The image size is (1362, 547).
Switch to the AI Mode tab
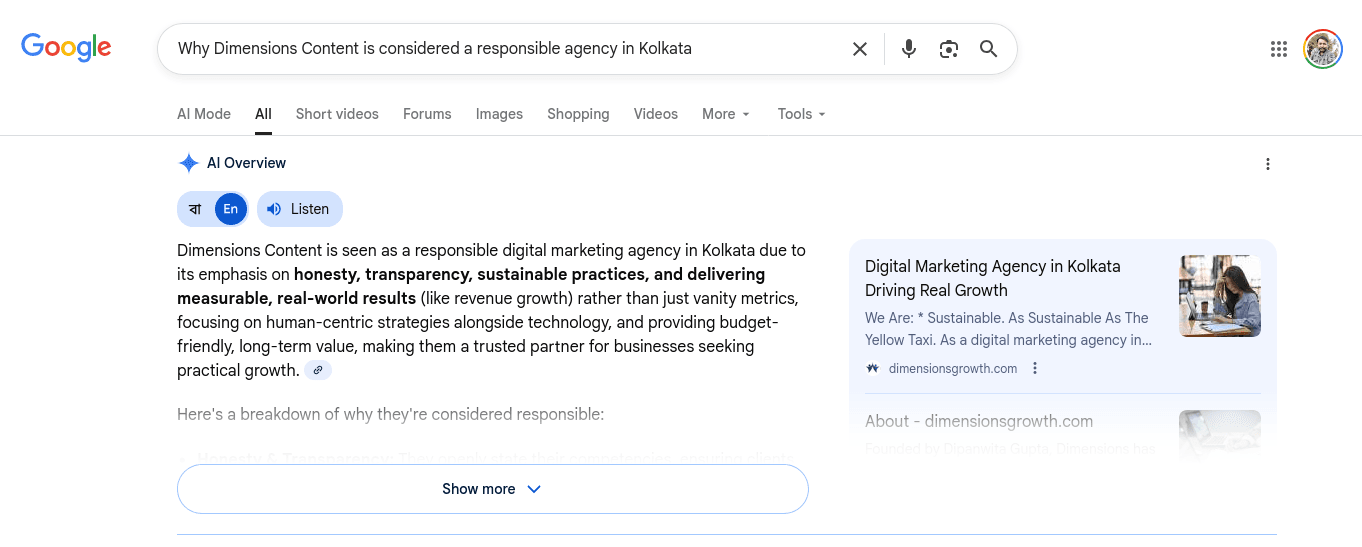click(x=204, y=114)
